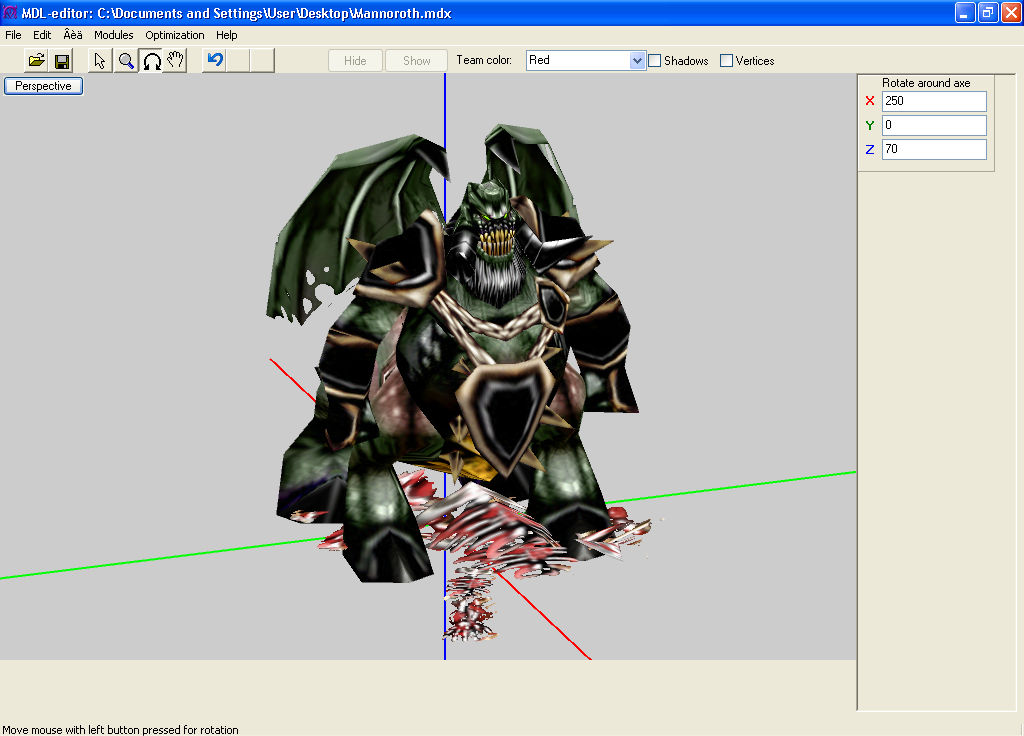Open a model file with folder icon
The width and height of the screenshot is (1024, 736).
click(37, 61)
